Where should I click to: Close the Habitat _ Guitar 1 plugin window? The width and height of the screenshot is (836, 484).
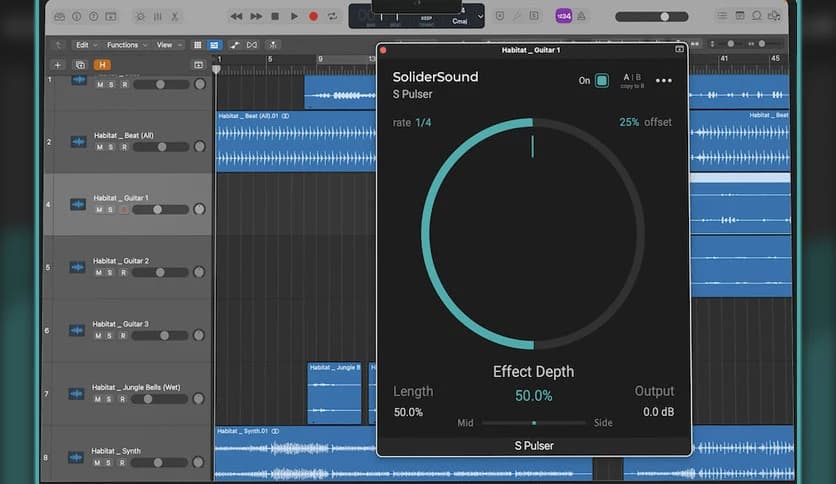click(383, 51)
